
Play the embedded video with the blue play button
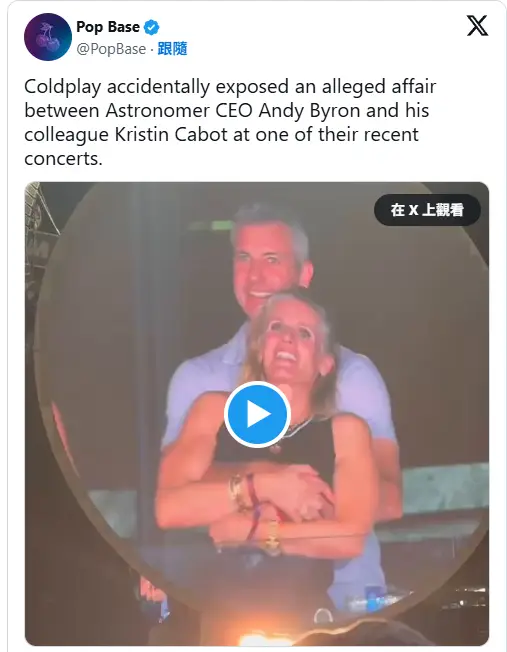tap(257, 414)
